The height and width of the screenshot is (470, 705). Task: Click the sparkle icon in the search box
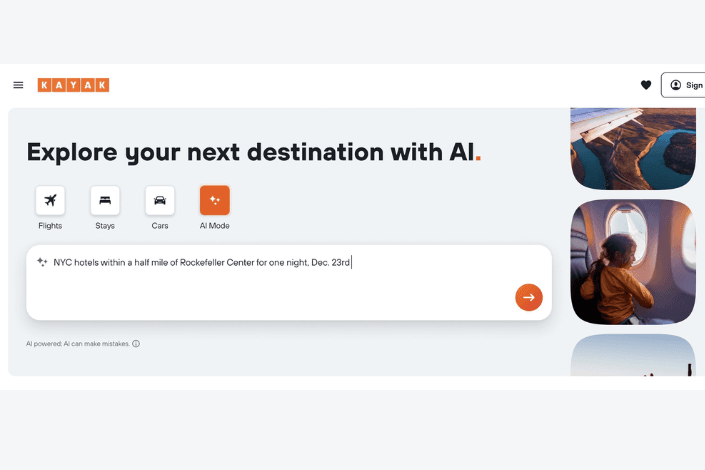pyautogui.click(x=42, y=262)
